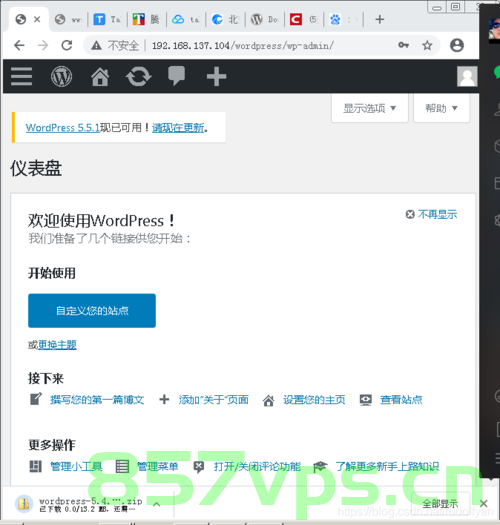Click 设置您的主页 link
This screenshot has width=500, height=525.
point(314,400)
